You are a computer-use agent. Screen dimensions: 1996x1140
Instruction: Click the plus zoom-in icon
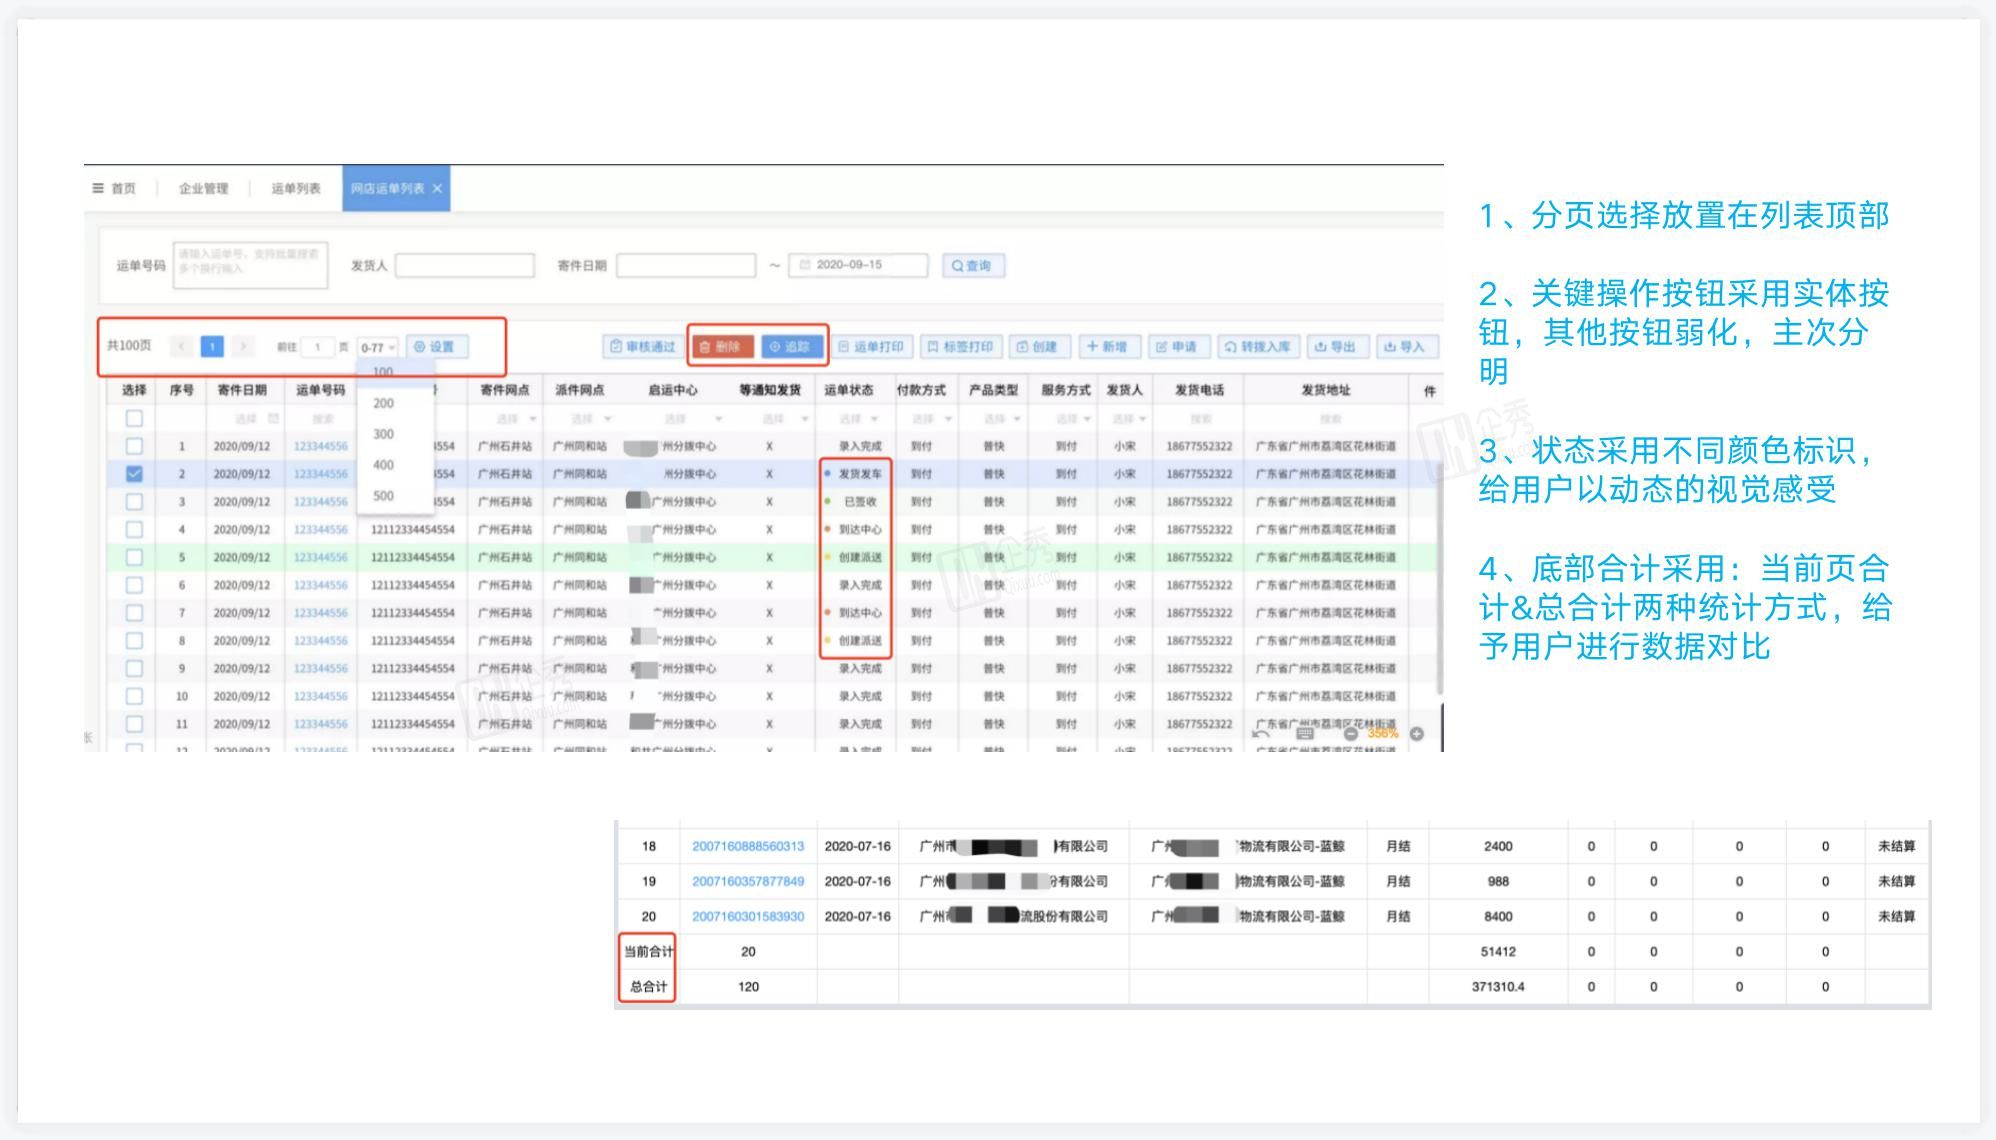pyautogui.click(x=1417, y=734)
